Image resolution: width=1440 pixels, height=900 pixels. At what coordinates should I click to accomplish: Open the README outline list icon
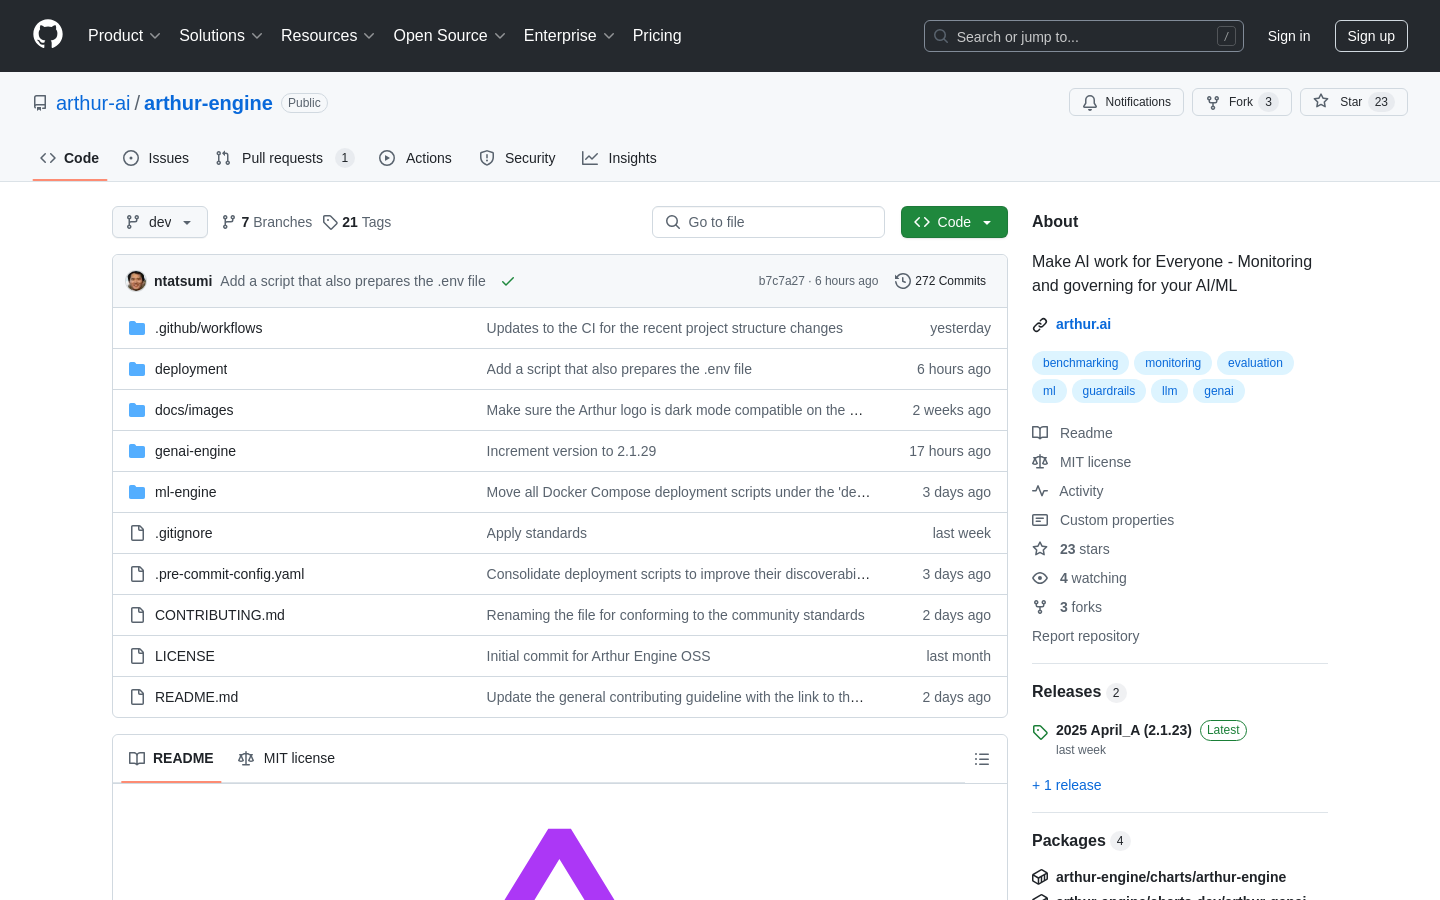coord(982,759)
